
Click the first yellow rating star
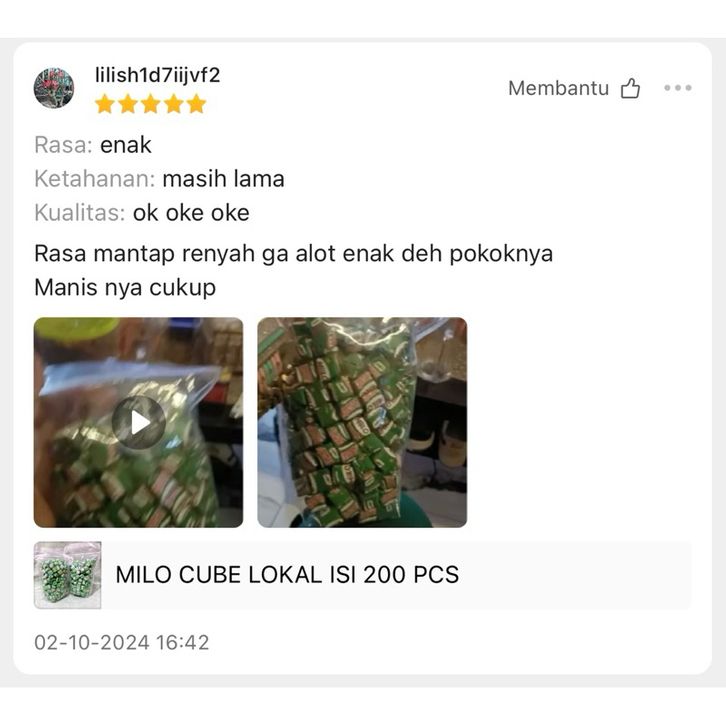point(105,104)
